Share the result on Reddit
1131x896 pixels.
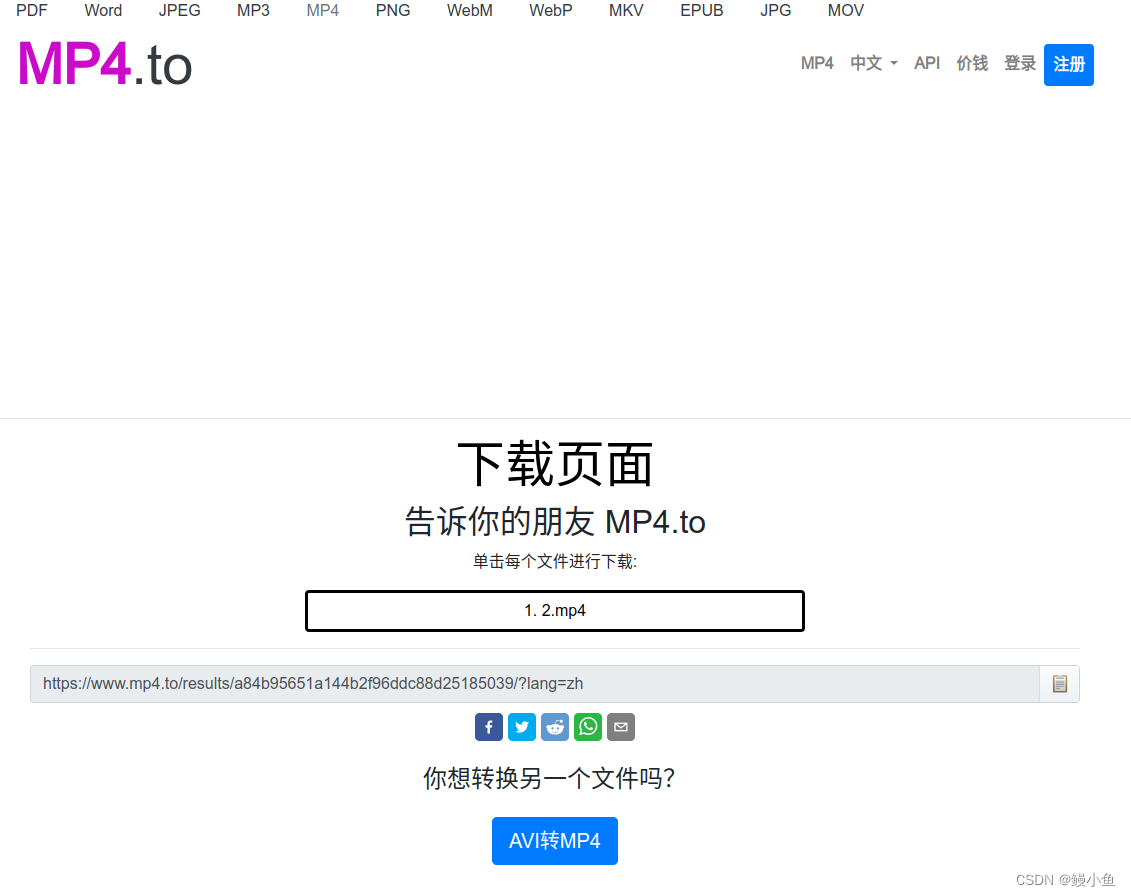[555, 726]
